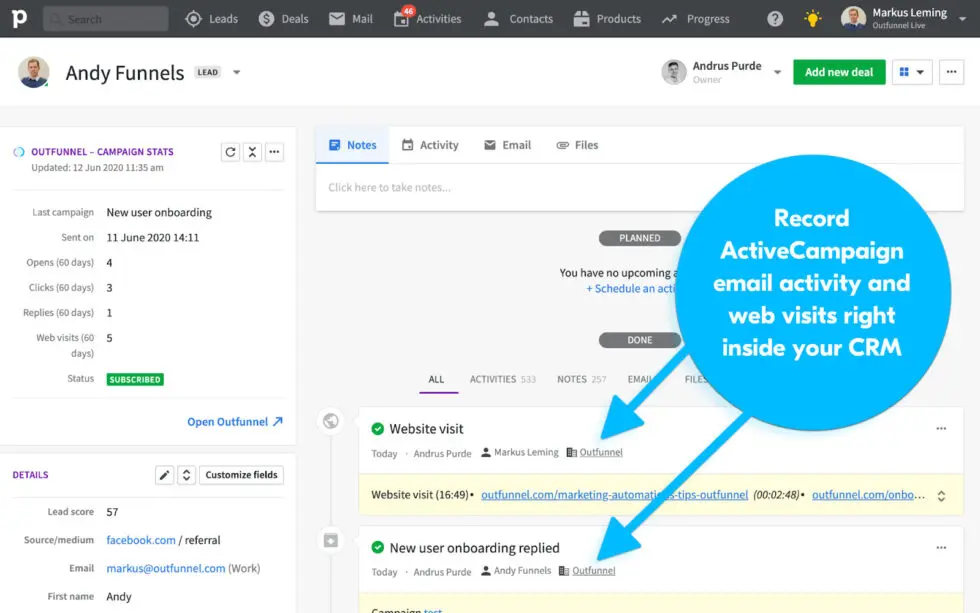Click Add new deal button
Viewport: 980px width, 613px height.
tap(839, 72)
